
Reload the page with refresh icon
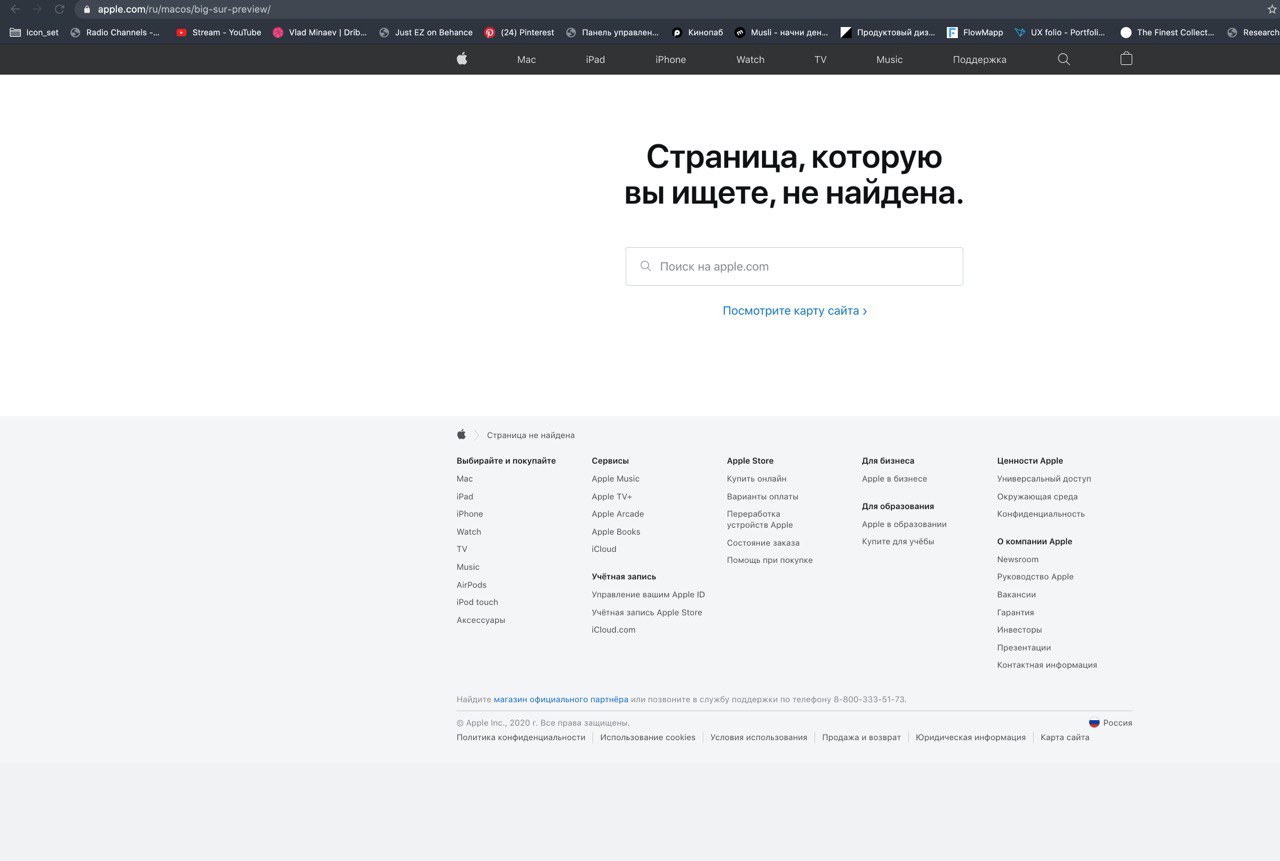point(60,9)
